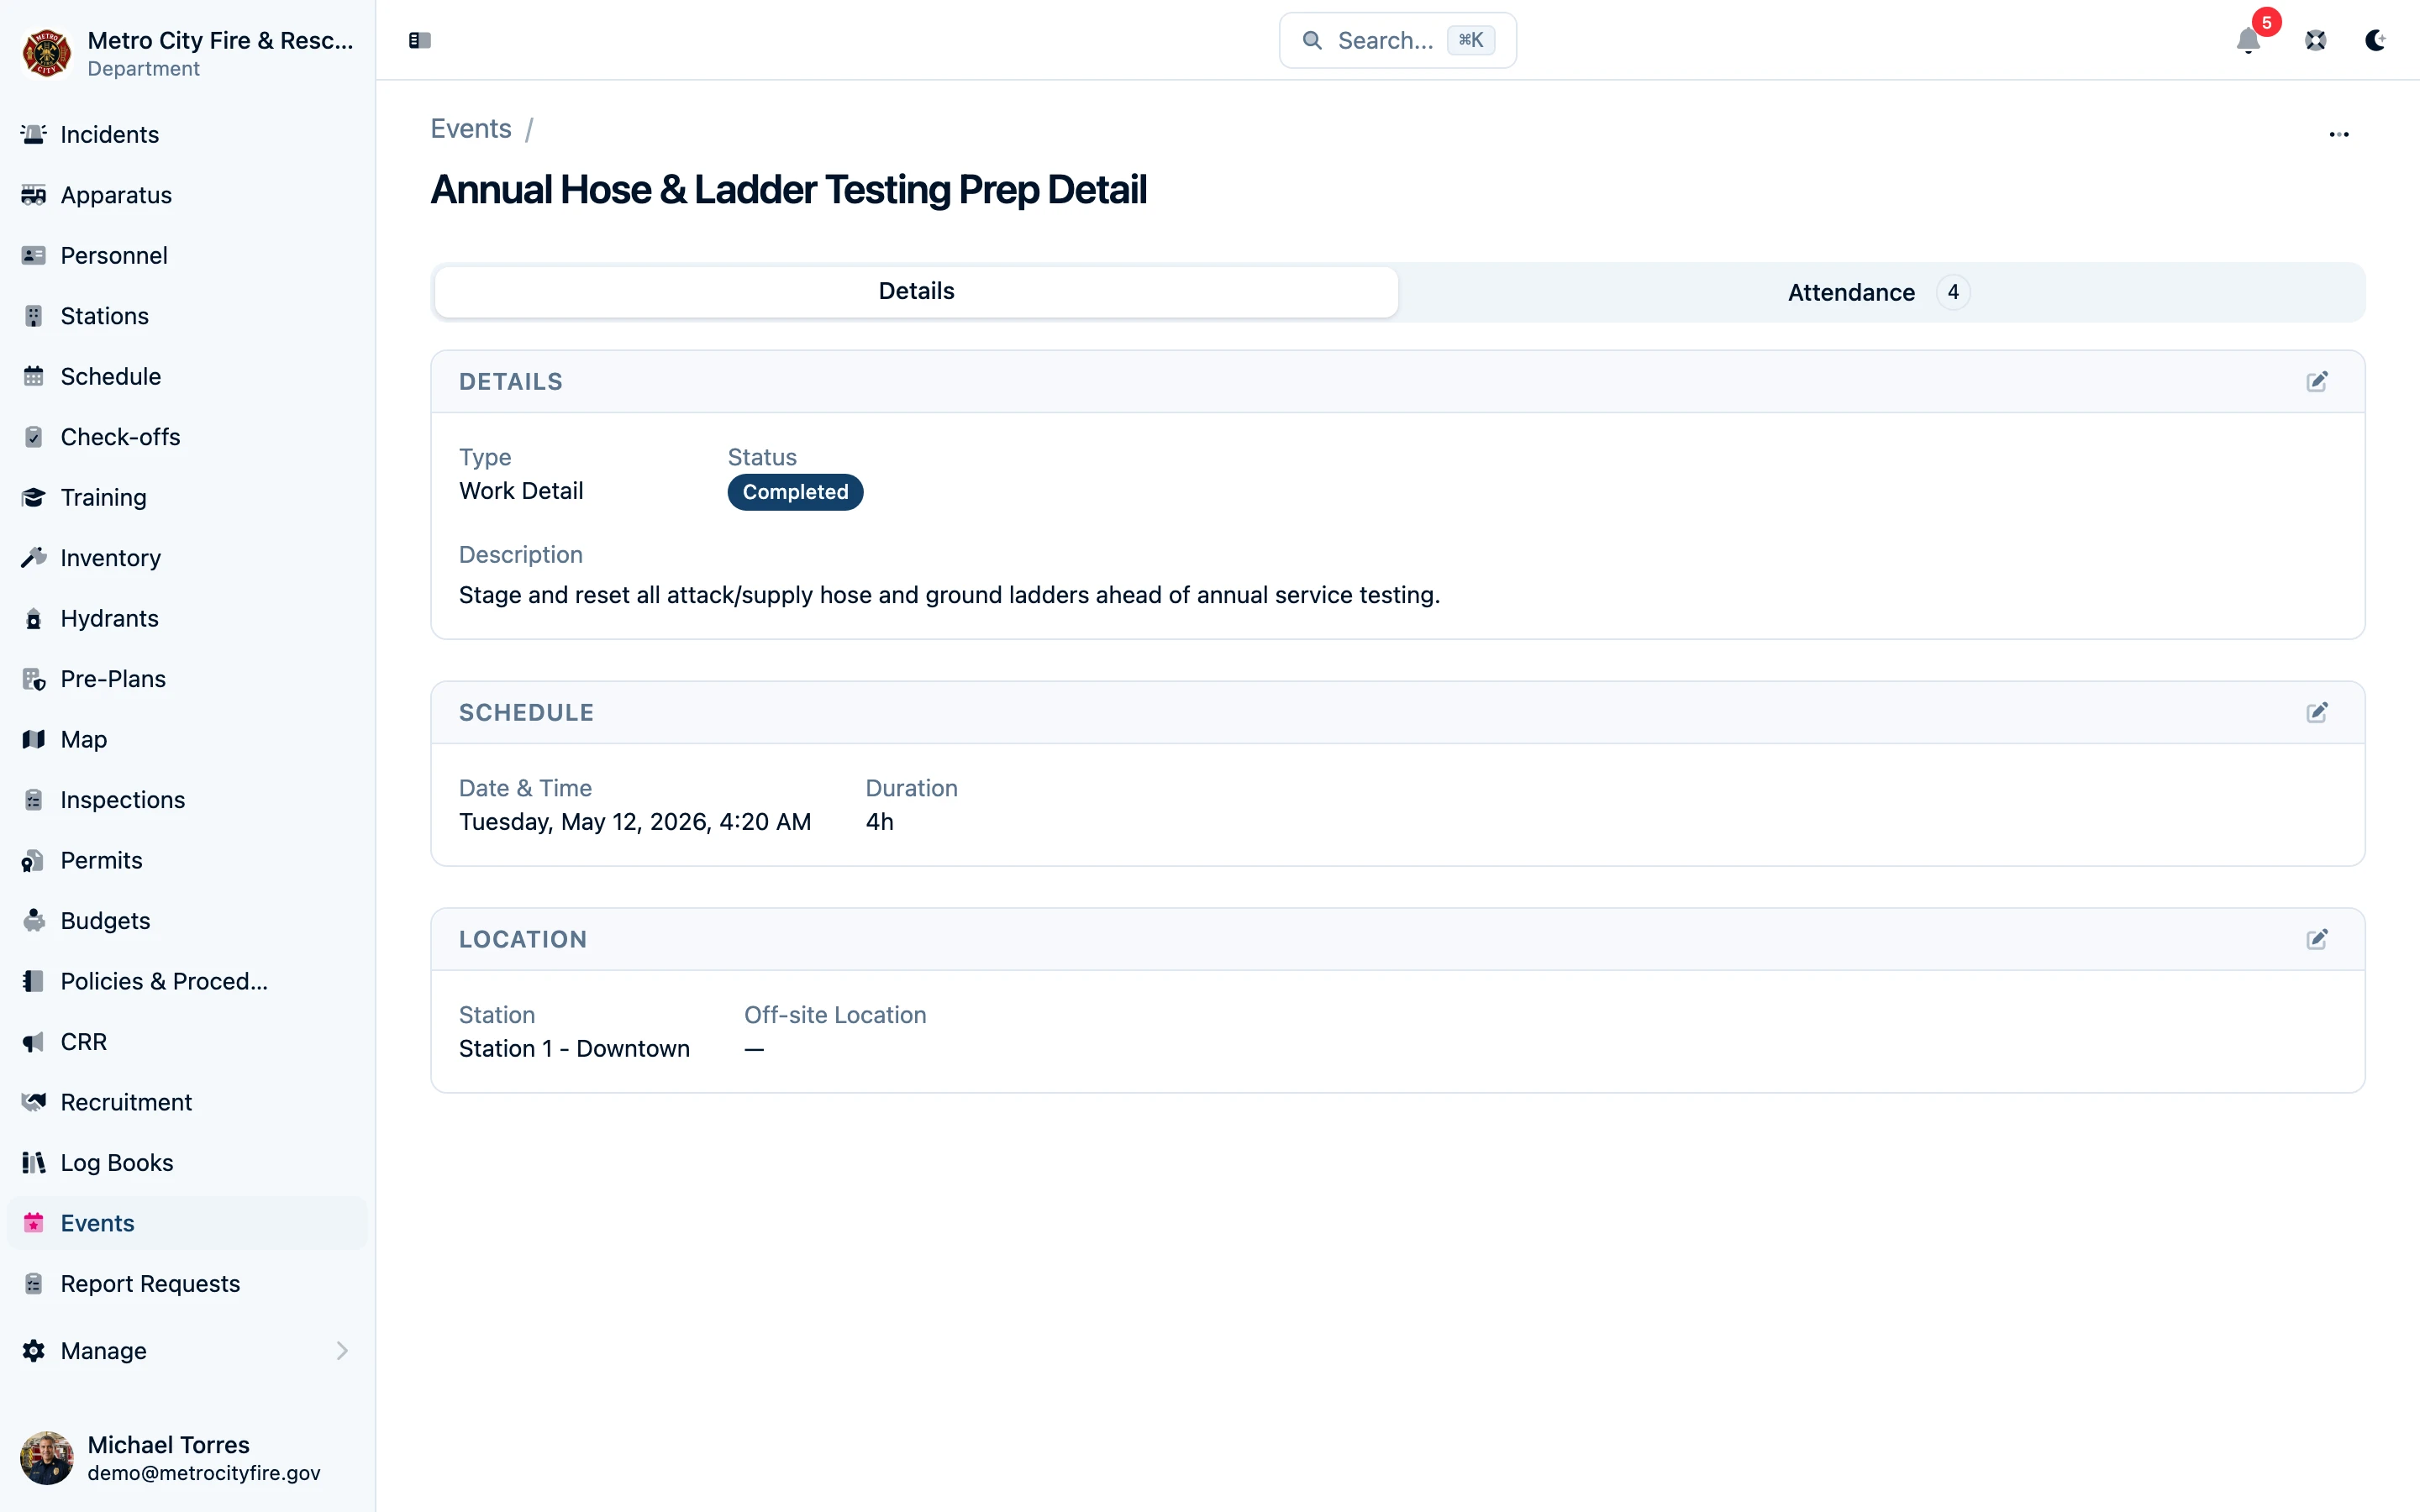Switch to the Details tab
Viewport: 2420px width, 1512px height.
pyautogui.click(x=916, y=291)
